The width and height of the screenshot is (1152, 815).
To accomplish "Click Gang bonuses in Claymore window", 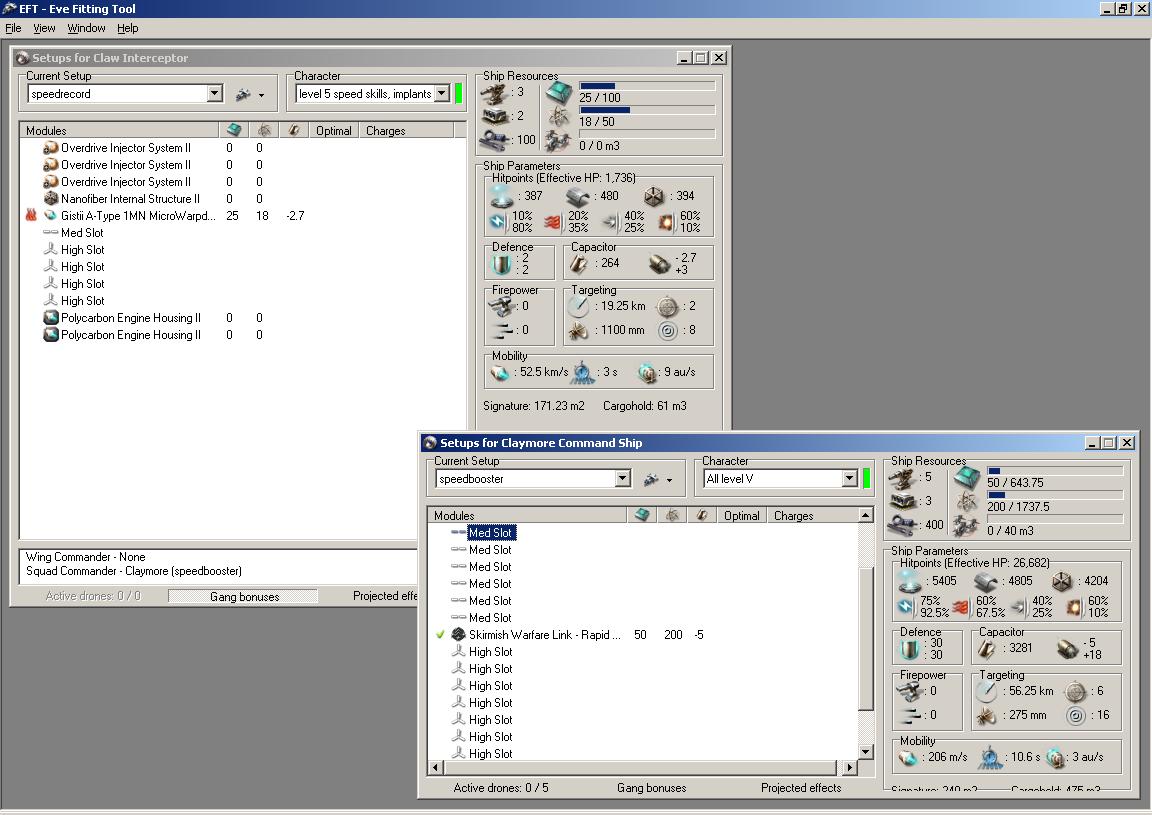I will 651,787.
